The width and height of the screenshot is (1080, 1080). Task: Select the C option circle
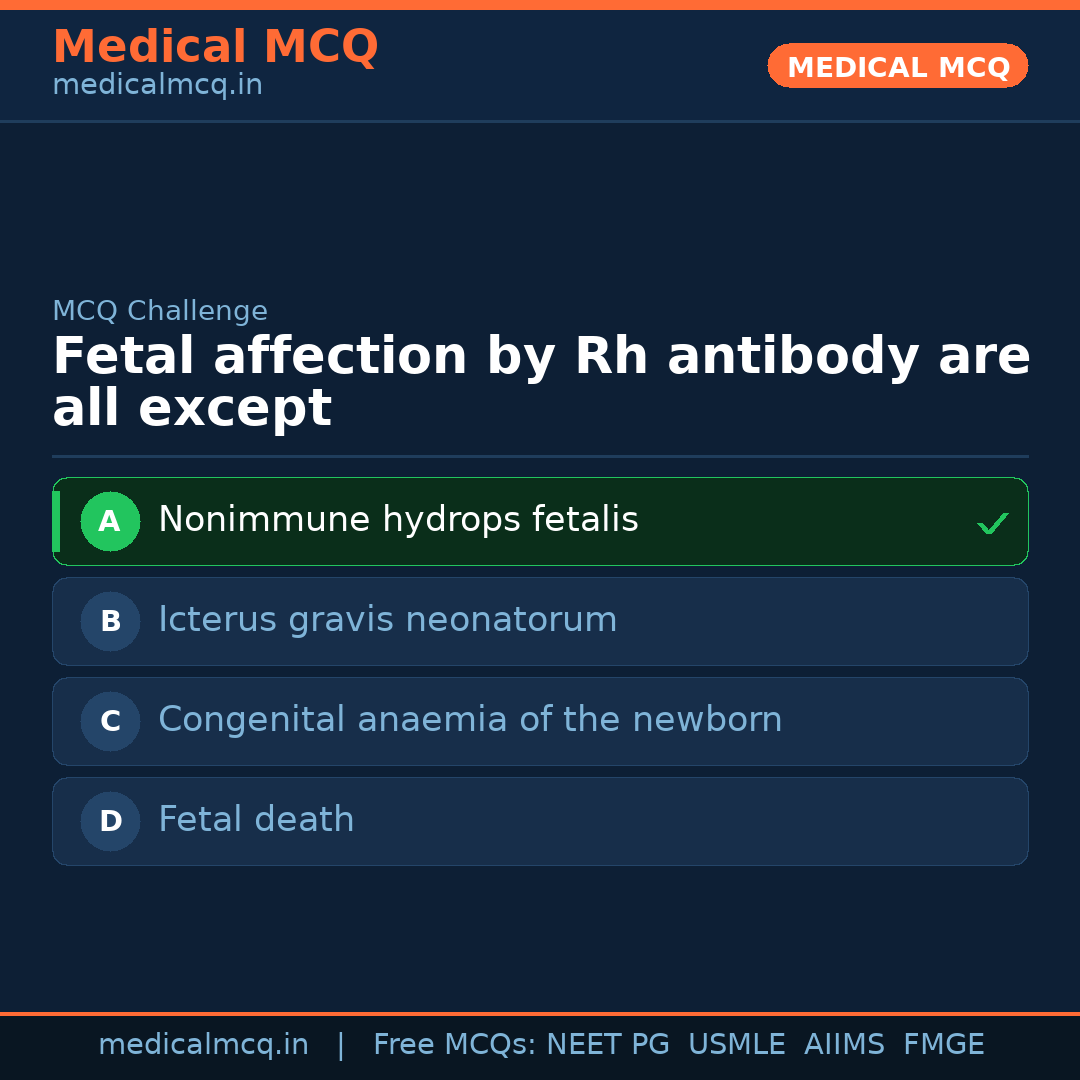point(110,721)
